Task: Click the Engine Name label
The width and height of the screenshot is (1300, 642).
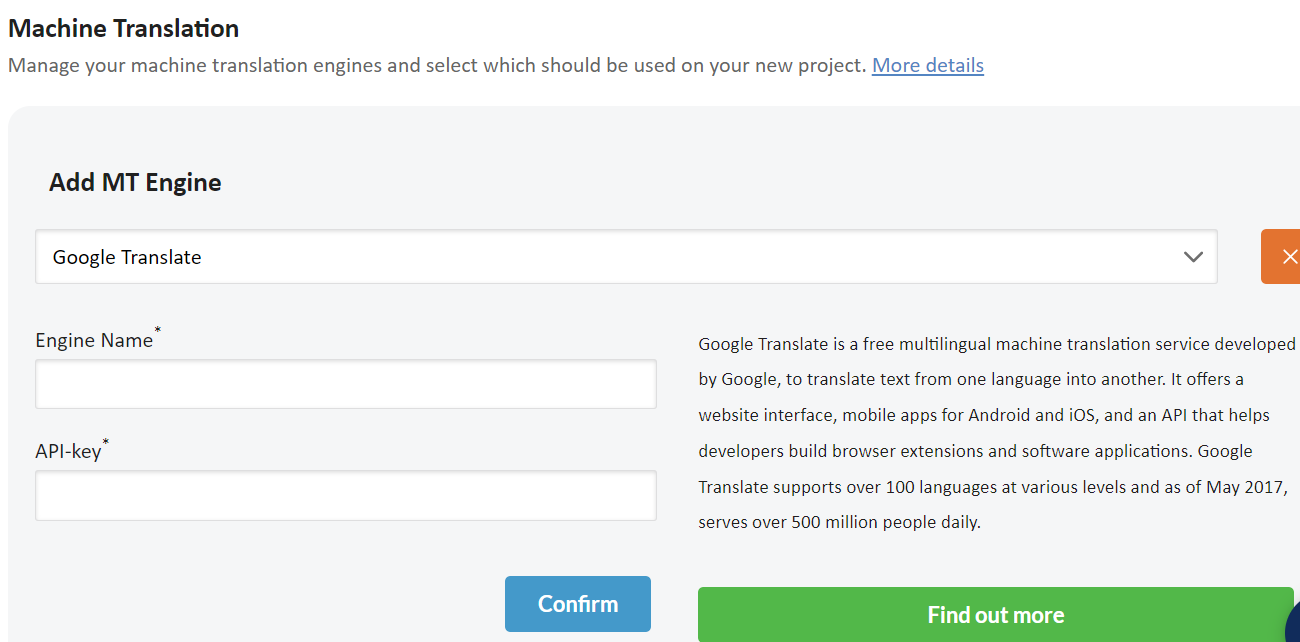Action: (97, 339)
